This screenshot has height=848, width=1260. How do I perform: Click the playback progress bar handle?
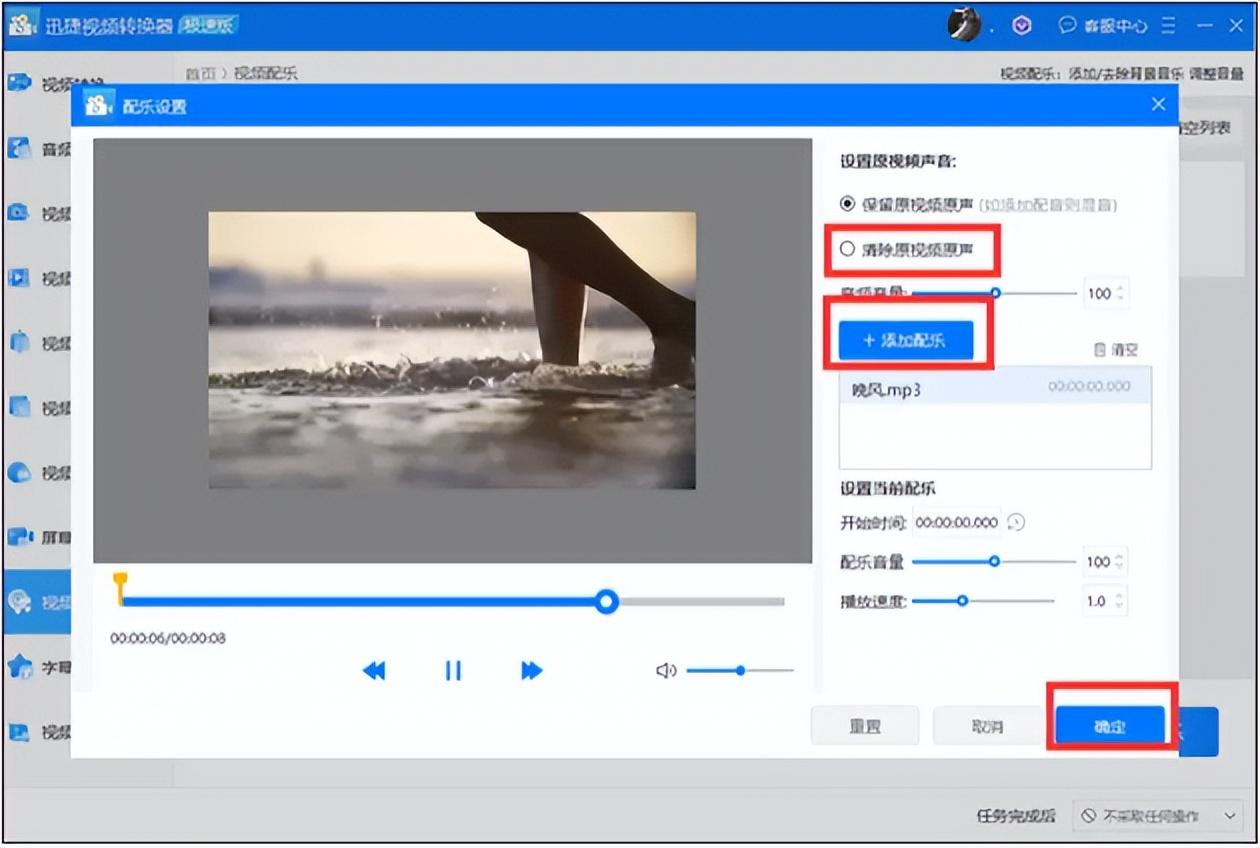606,602
